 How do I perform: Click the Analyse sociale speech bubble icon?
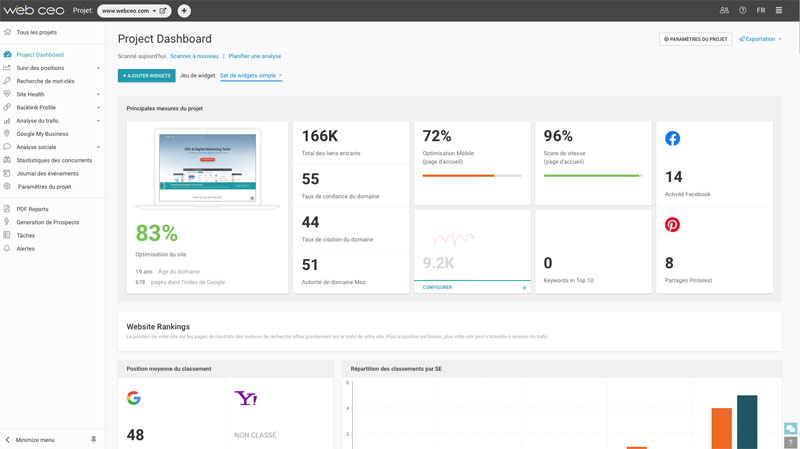(7, 146)
